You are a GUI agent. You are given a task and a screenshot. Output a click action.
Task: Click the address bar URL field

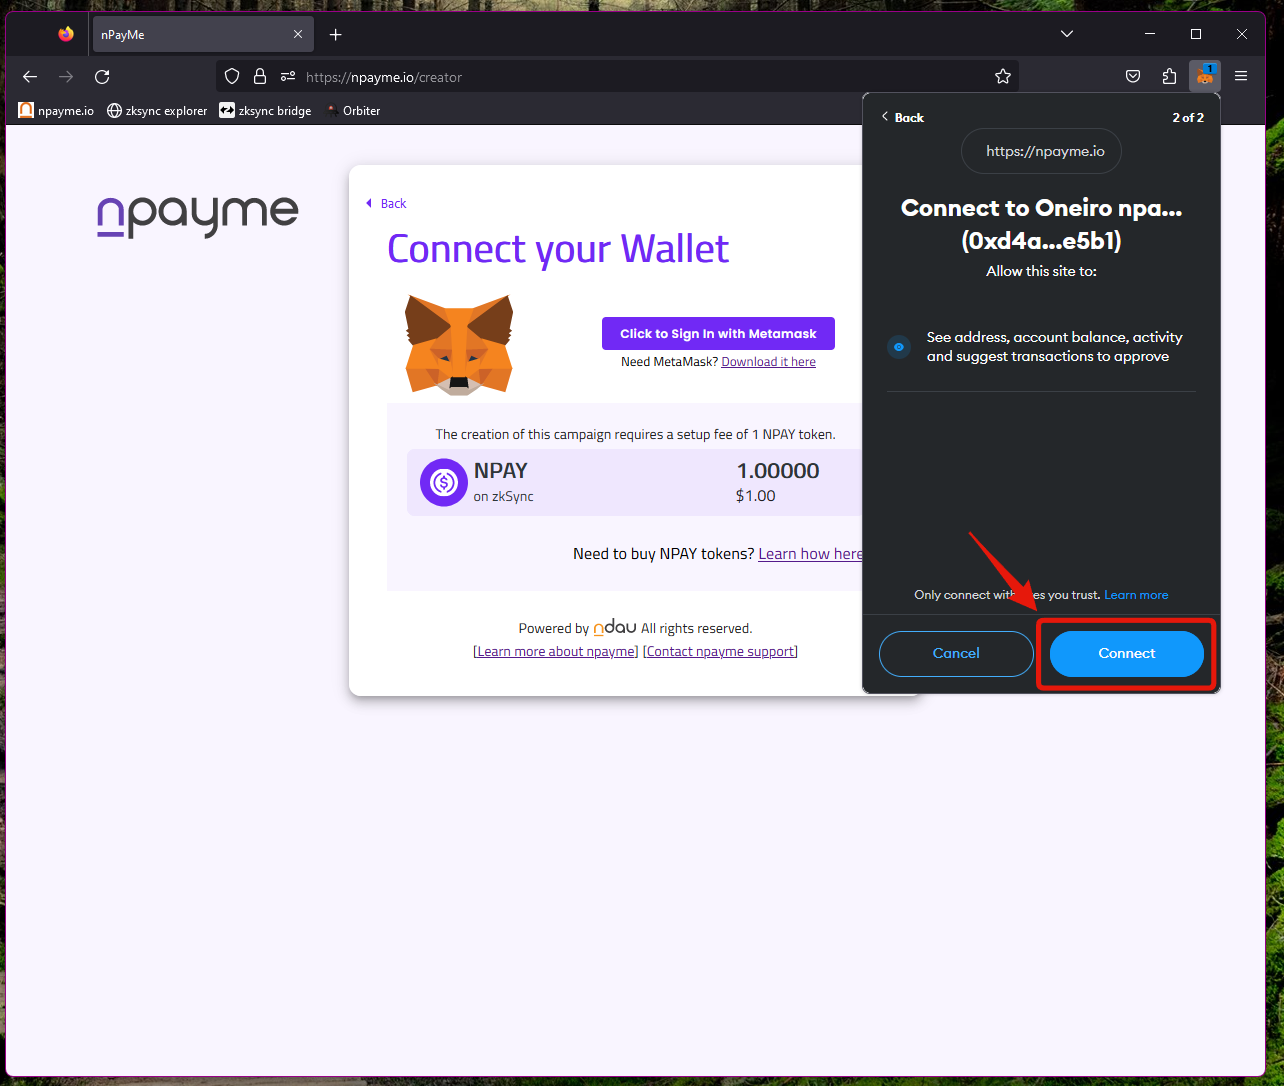click(x=617, y=77)
